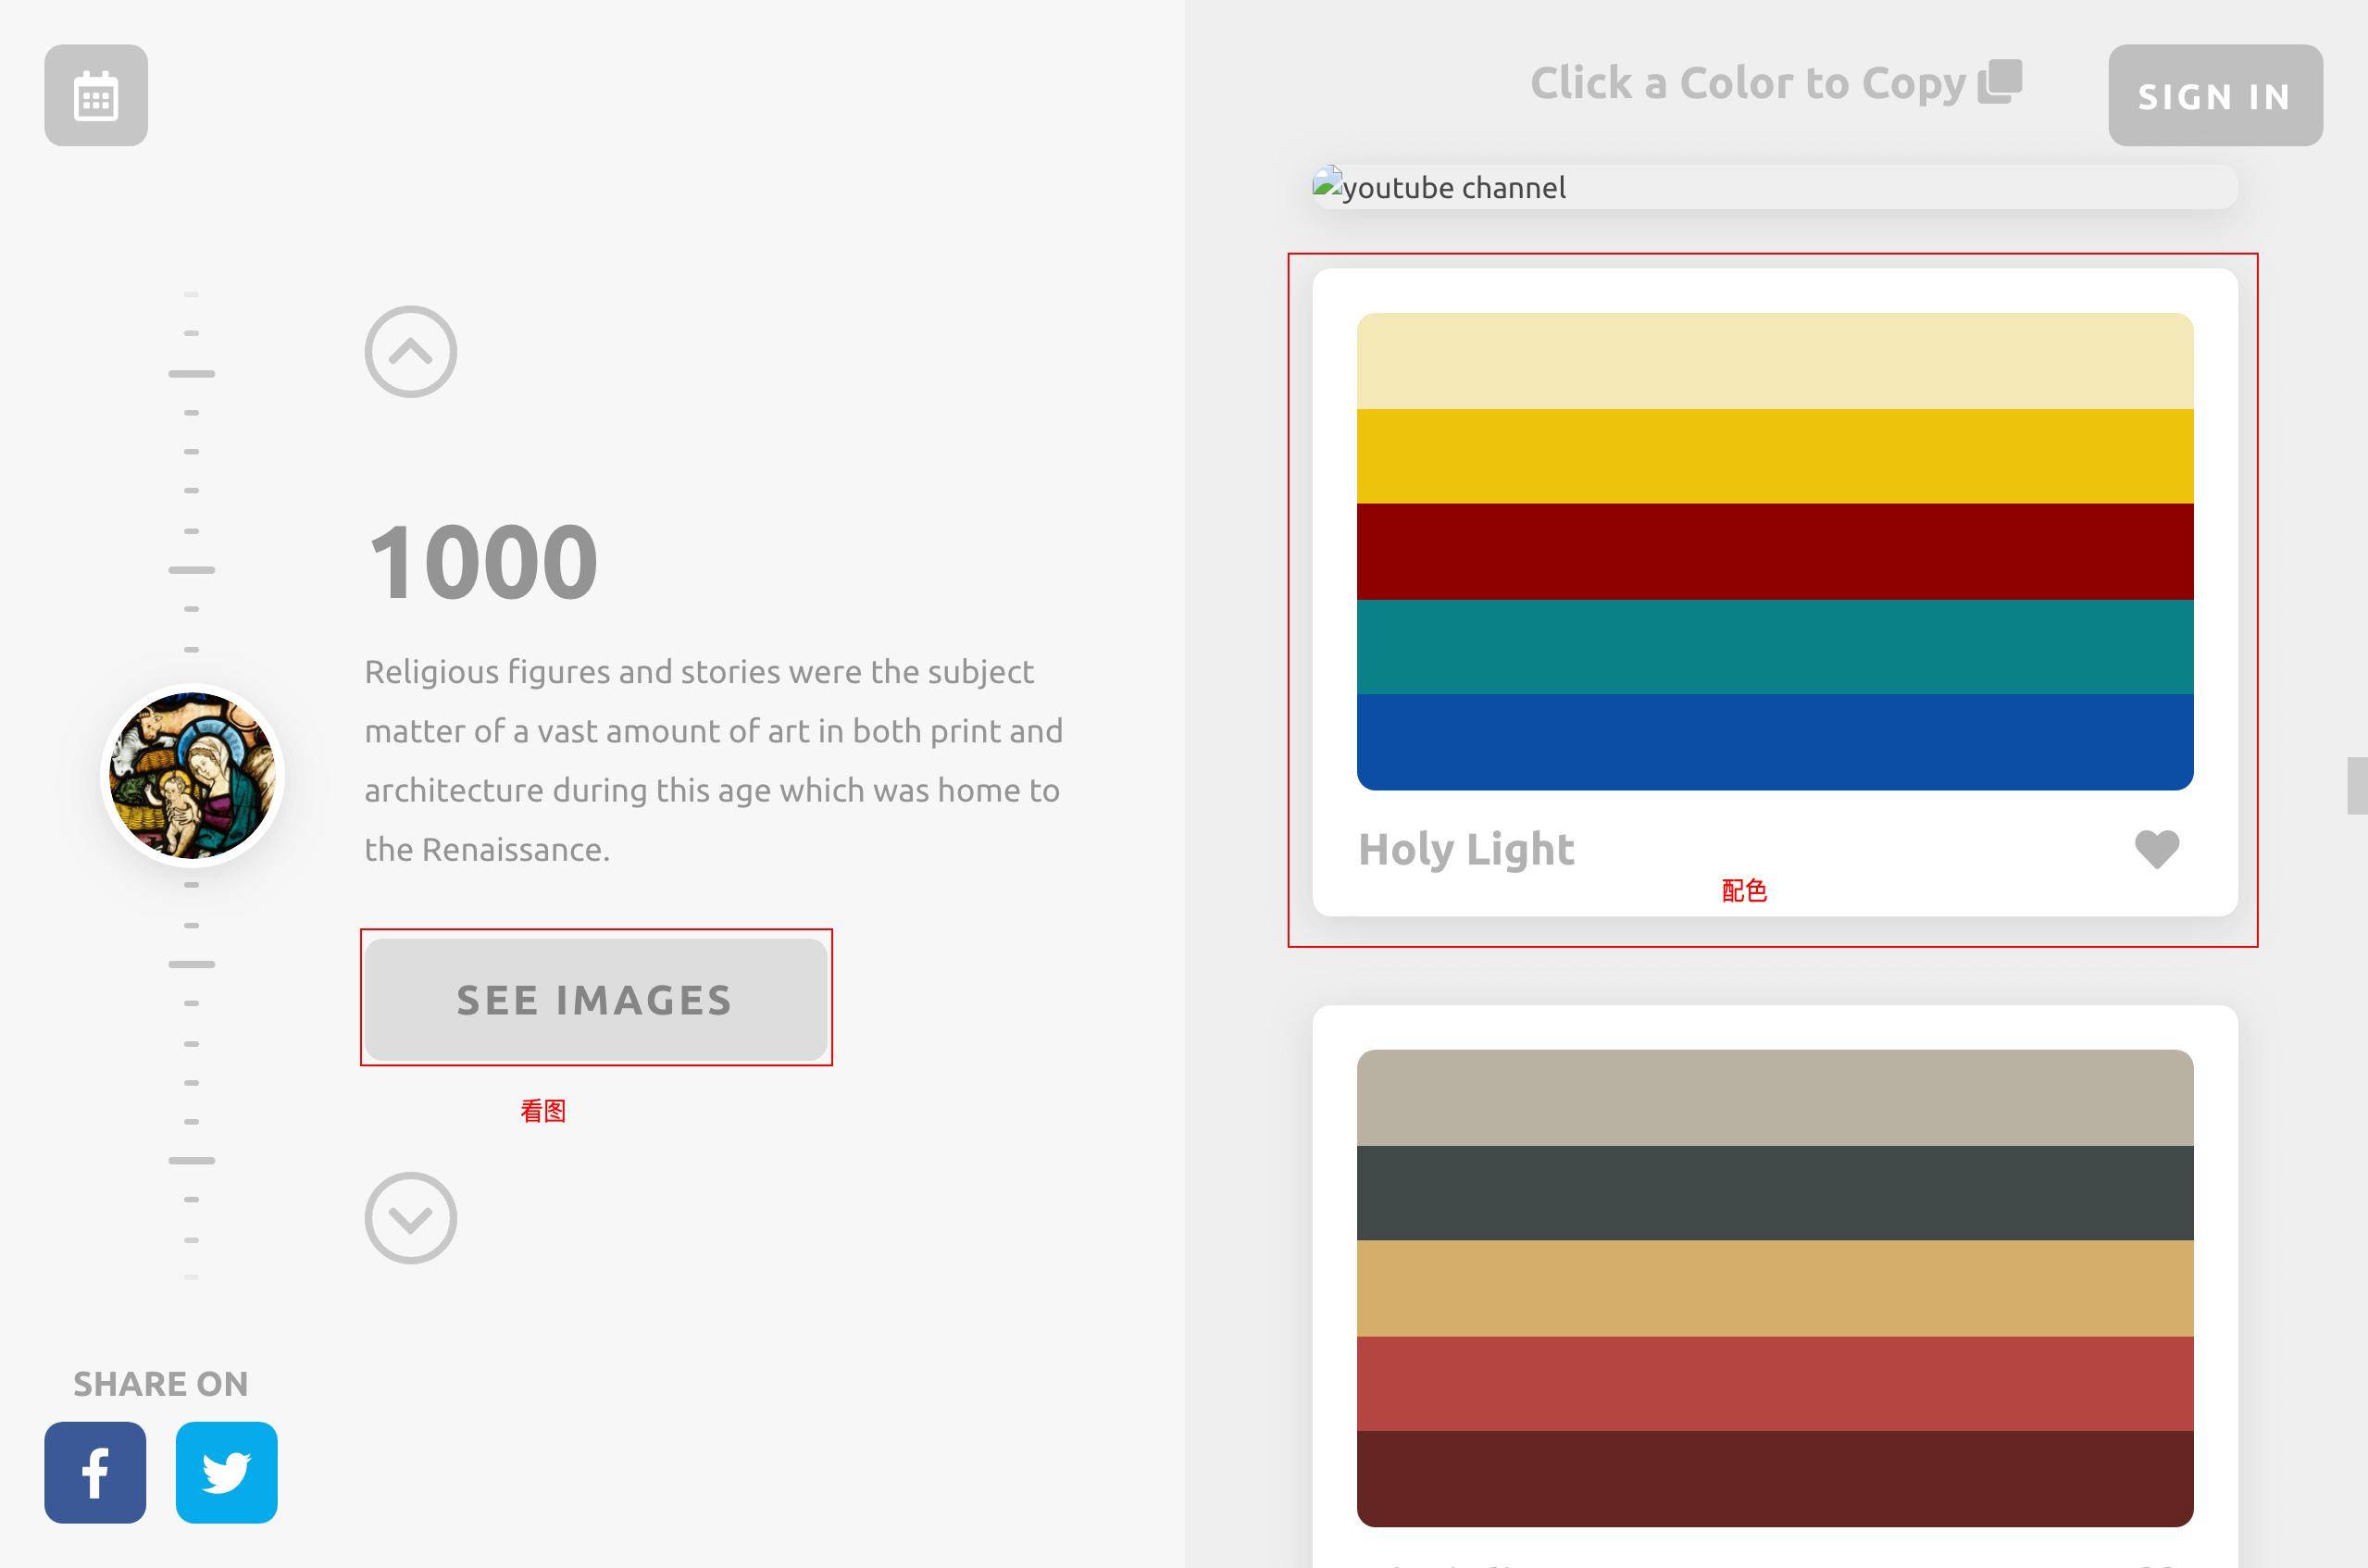Click the stained glass circular thumbnail
The width and height of the screenshot is (2368, 1568).
point(192,776)
